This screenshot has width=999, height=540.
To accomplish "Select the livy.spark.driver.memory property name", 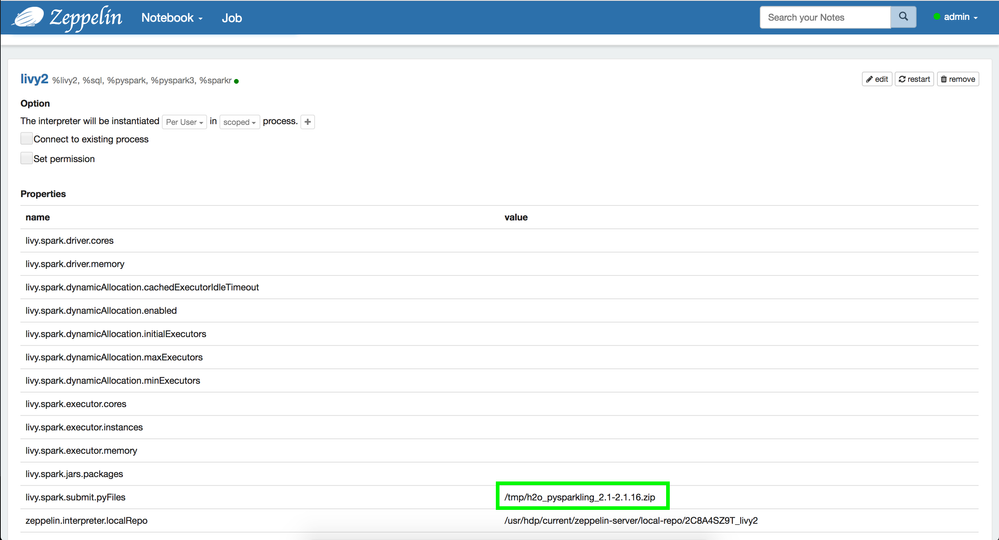I will pyautogui.click(x=75, y=264).
